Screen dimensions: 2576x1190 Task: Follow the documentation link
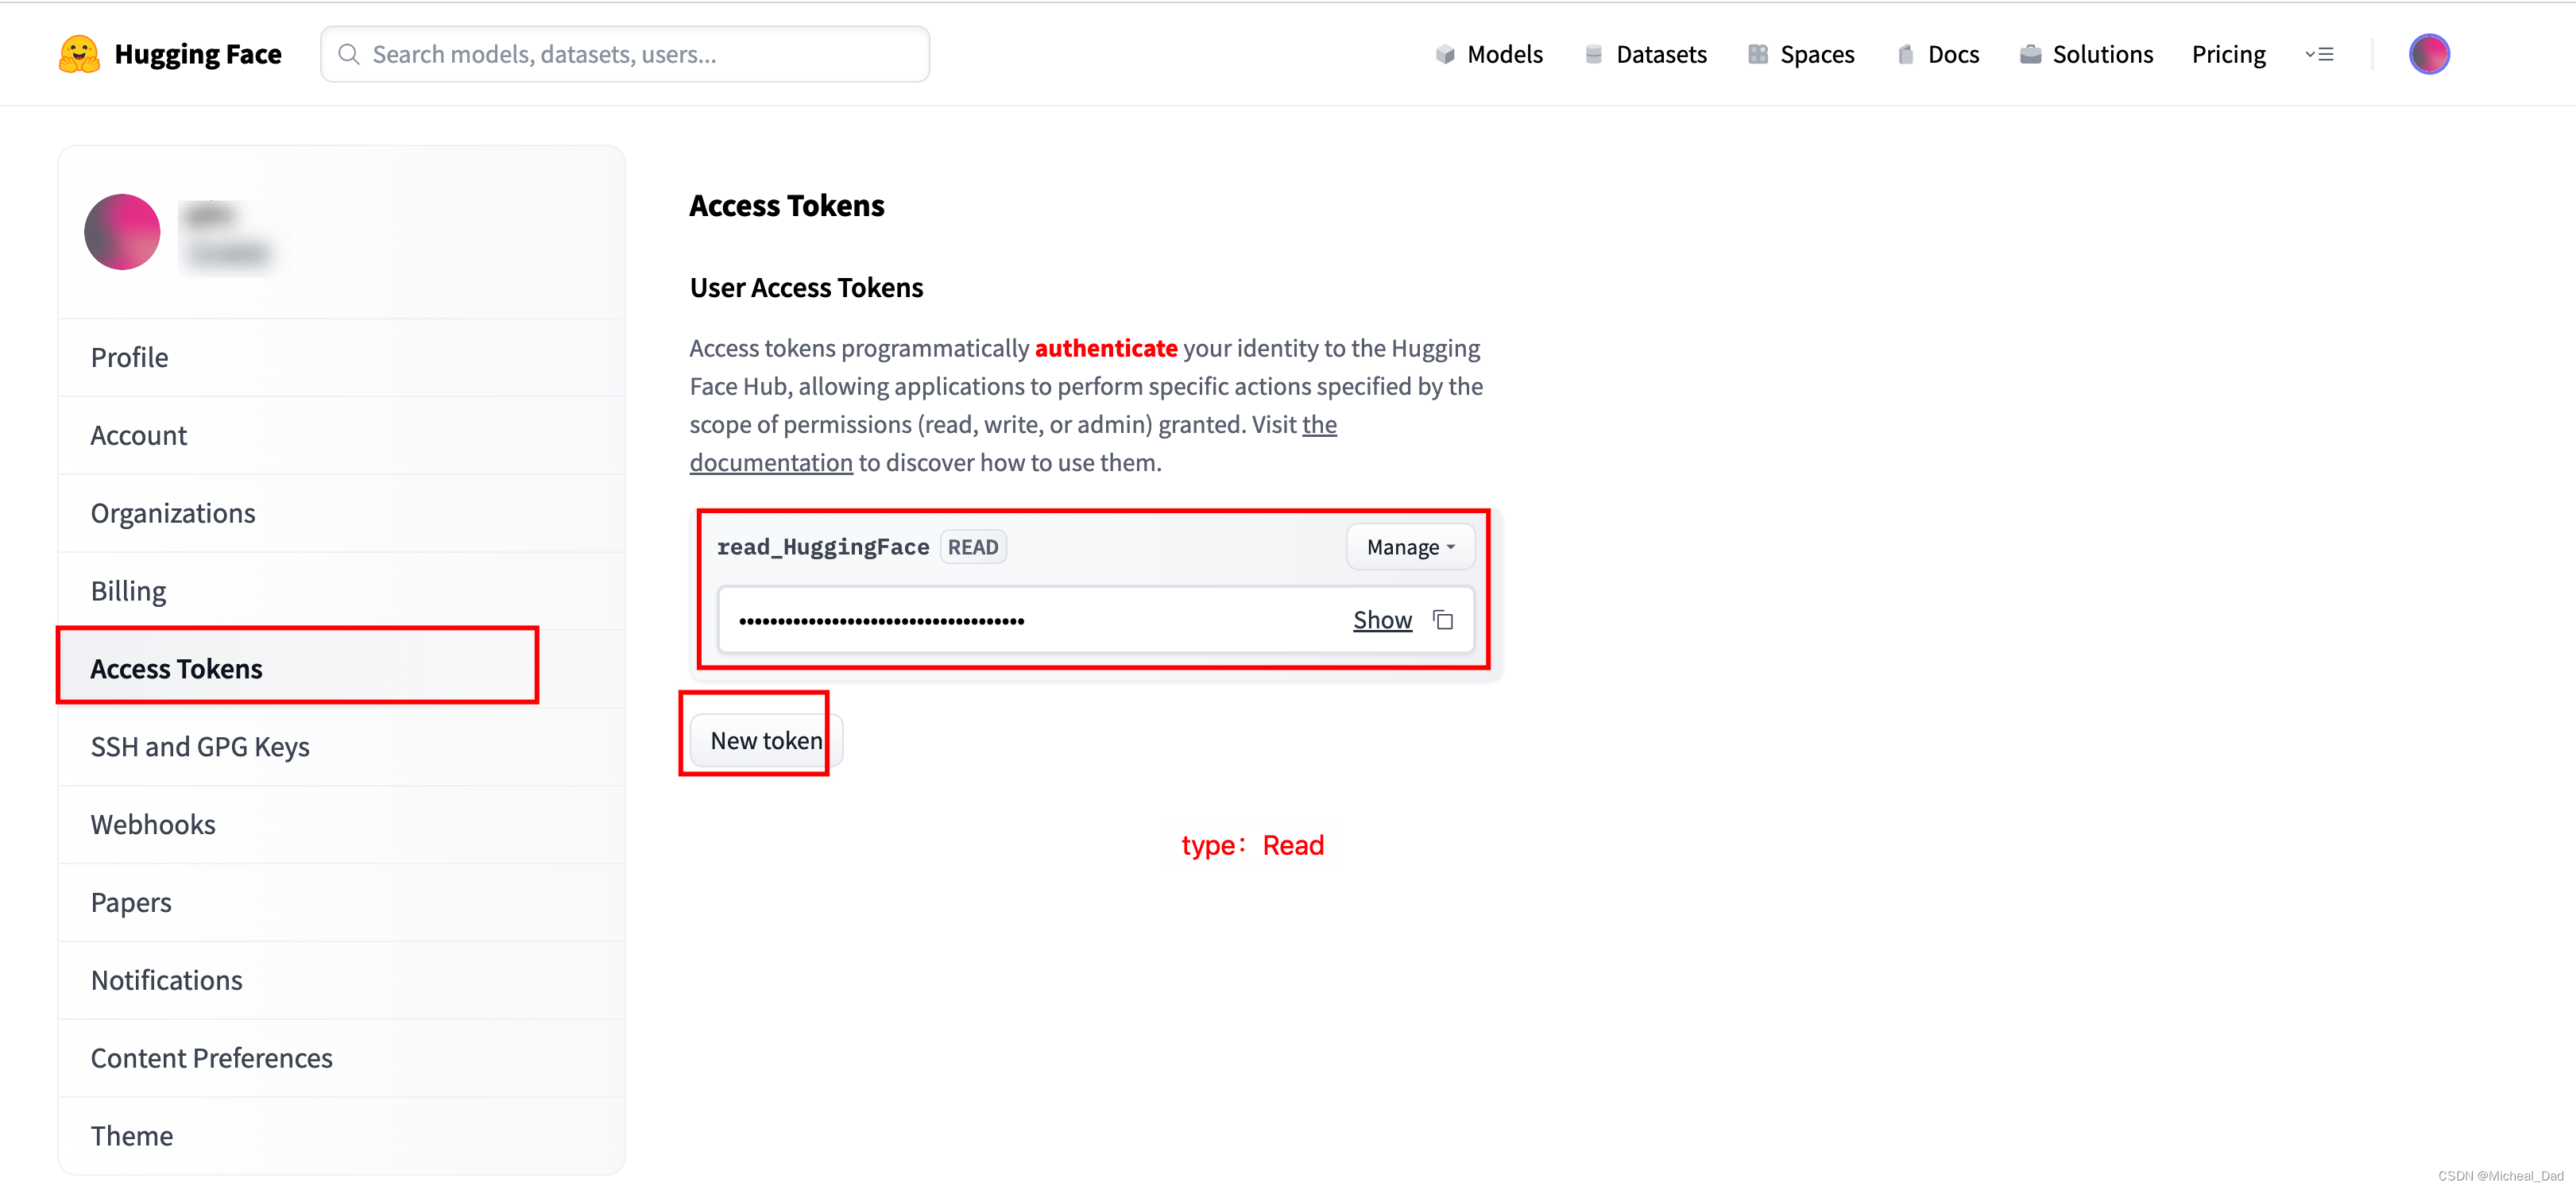tap(771, 463)
